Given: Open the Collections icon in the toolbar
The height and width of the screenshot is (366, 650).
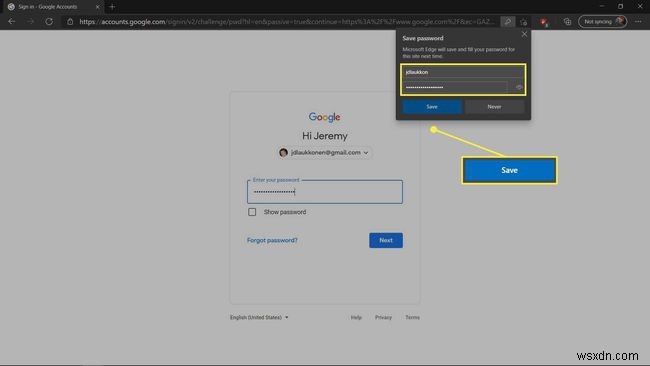Looking at the screenshot, I should [x=567, y=22].
